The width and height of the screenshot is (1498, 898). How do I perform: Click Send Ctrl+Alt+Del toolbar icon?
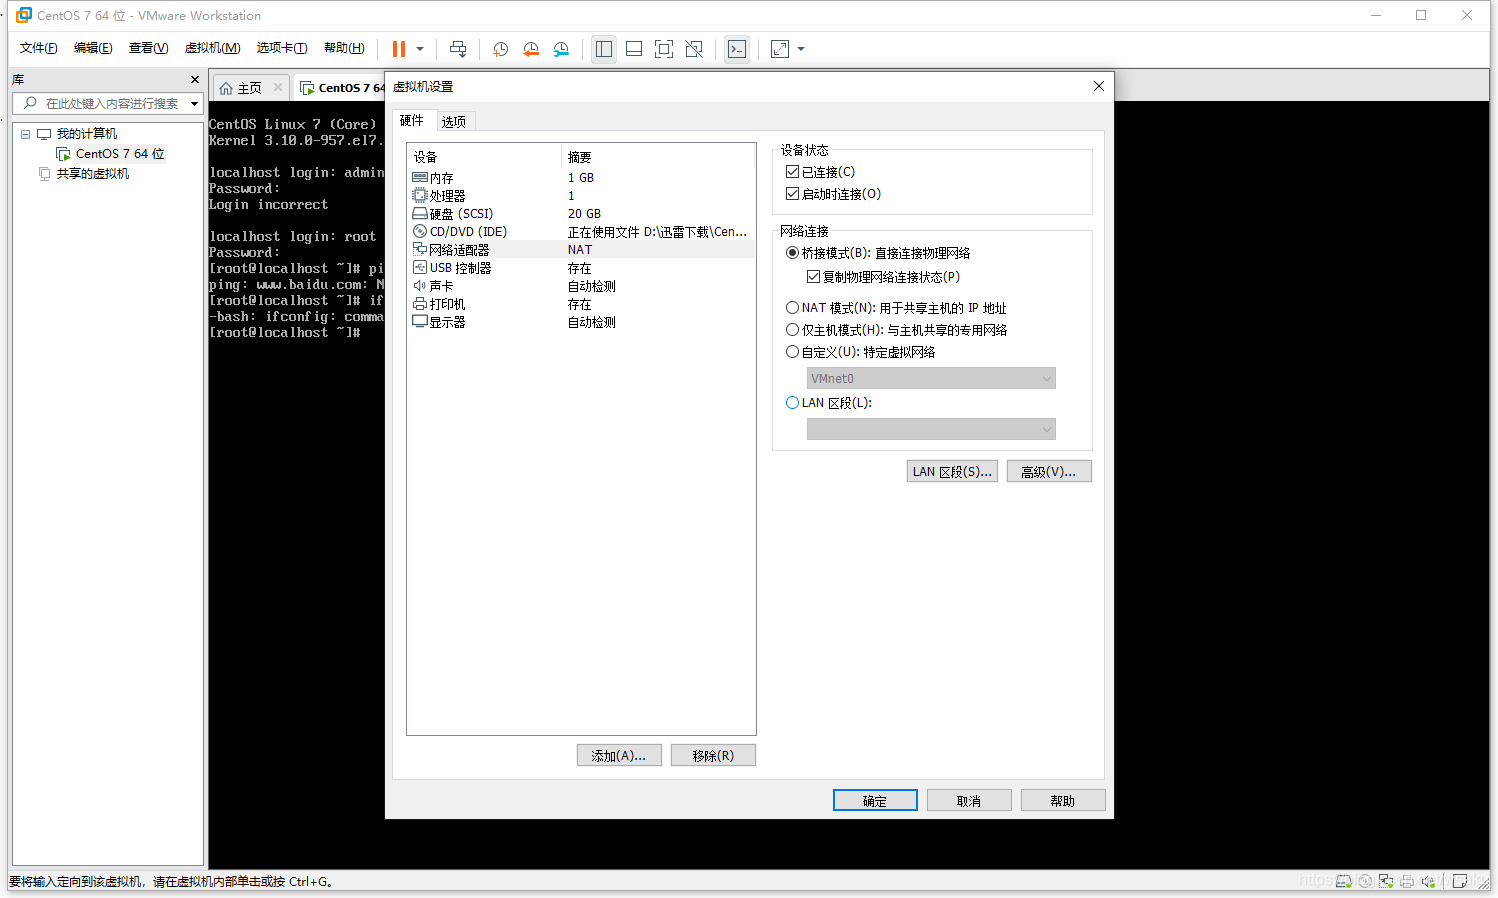(x=458, y=49)
